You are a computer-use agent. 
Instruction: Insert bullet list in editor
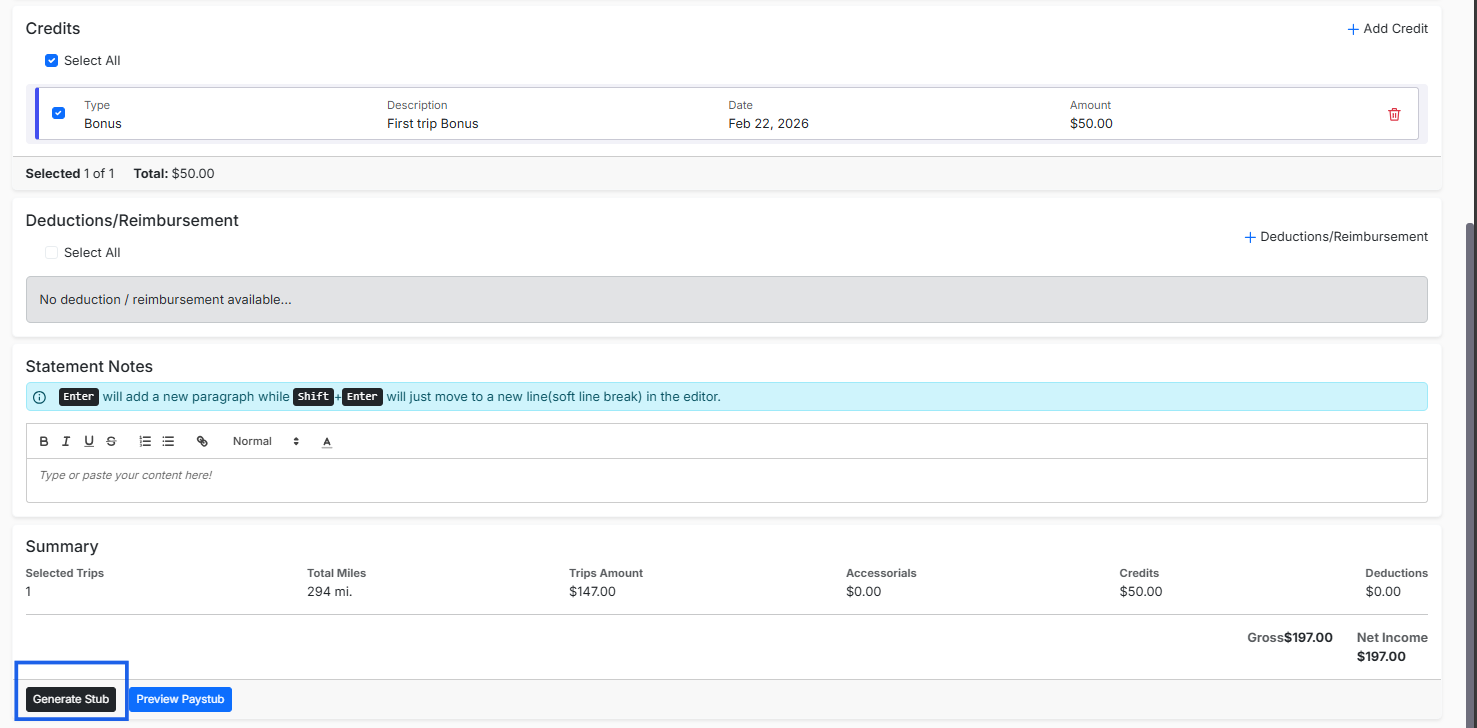tap(168, 441)
